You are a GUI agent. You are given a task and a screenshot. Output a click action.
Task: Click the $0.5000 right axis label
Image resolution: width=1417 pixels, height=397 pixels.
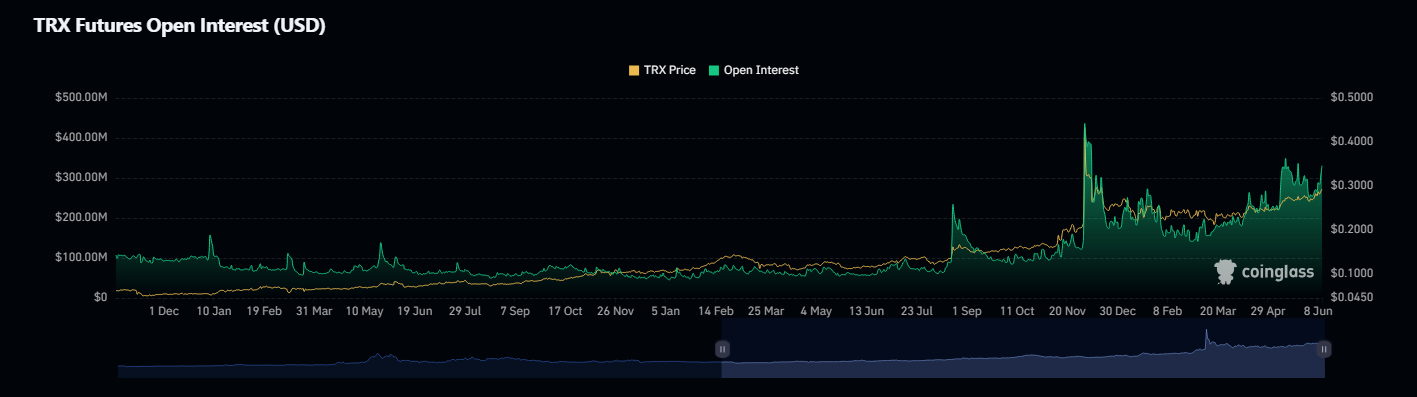pyautogui.click(x=1352, y=97)
